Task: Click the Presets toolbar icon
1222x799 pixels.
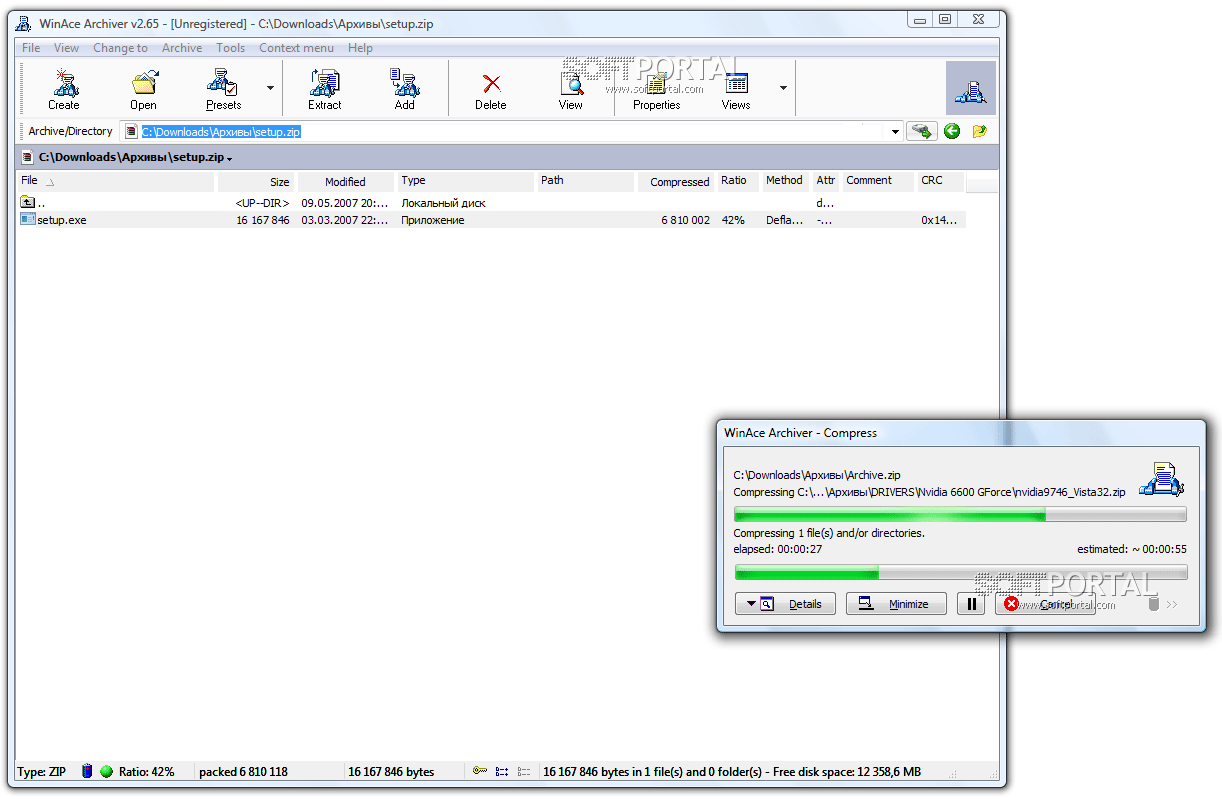Action: point(222,82)
